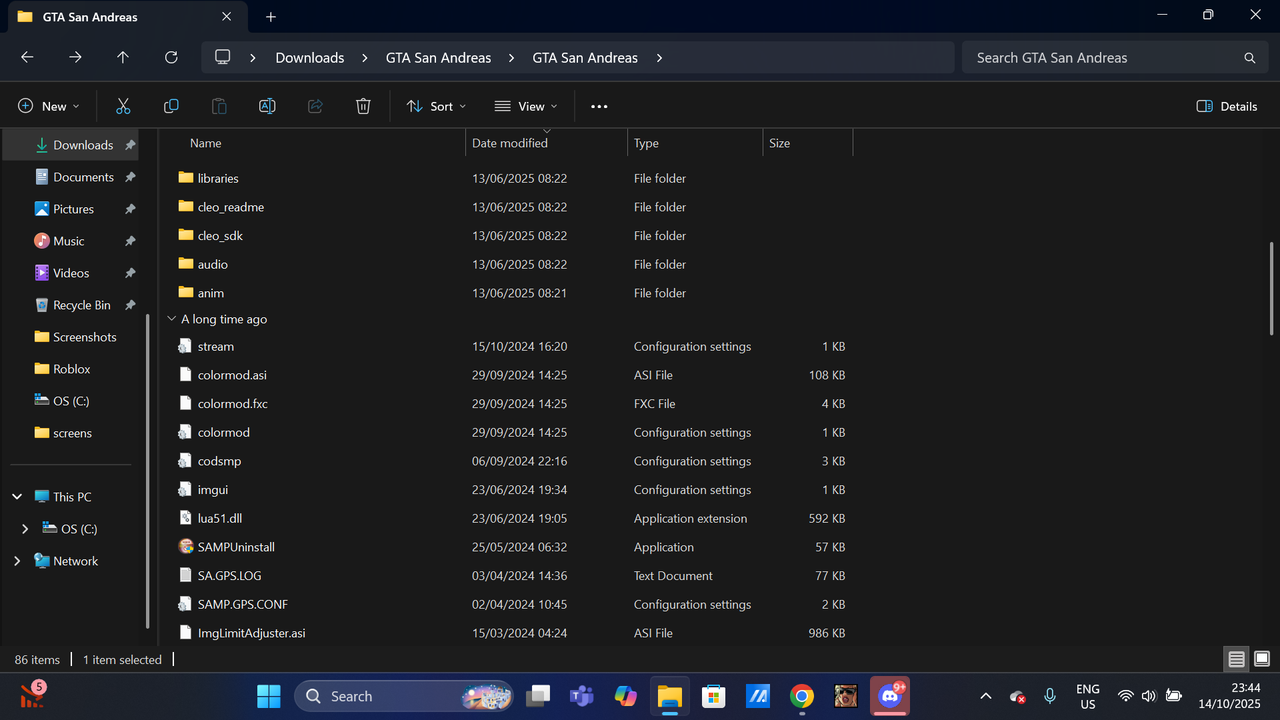
Task: Open Pictures in navigation pane
Action: coord(73,209)
